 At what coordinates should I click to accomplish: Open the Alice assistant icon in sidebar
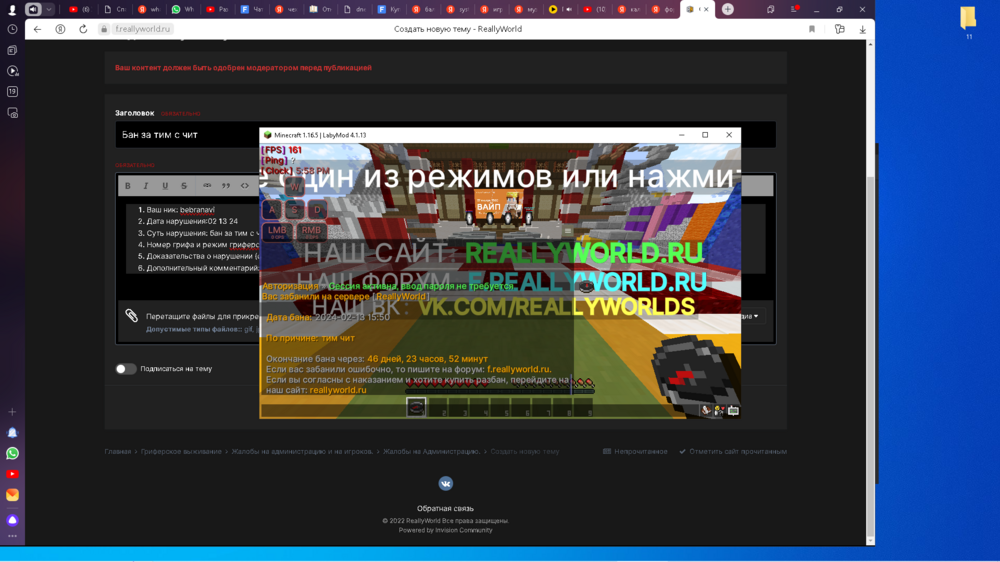tap(12, 520)
